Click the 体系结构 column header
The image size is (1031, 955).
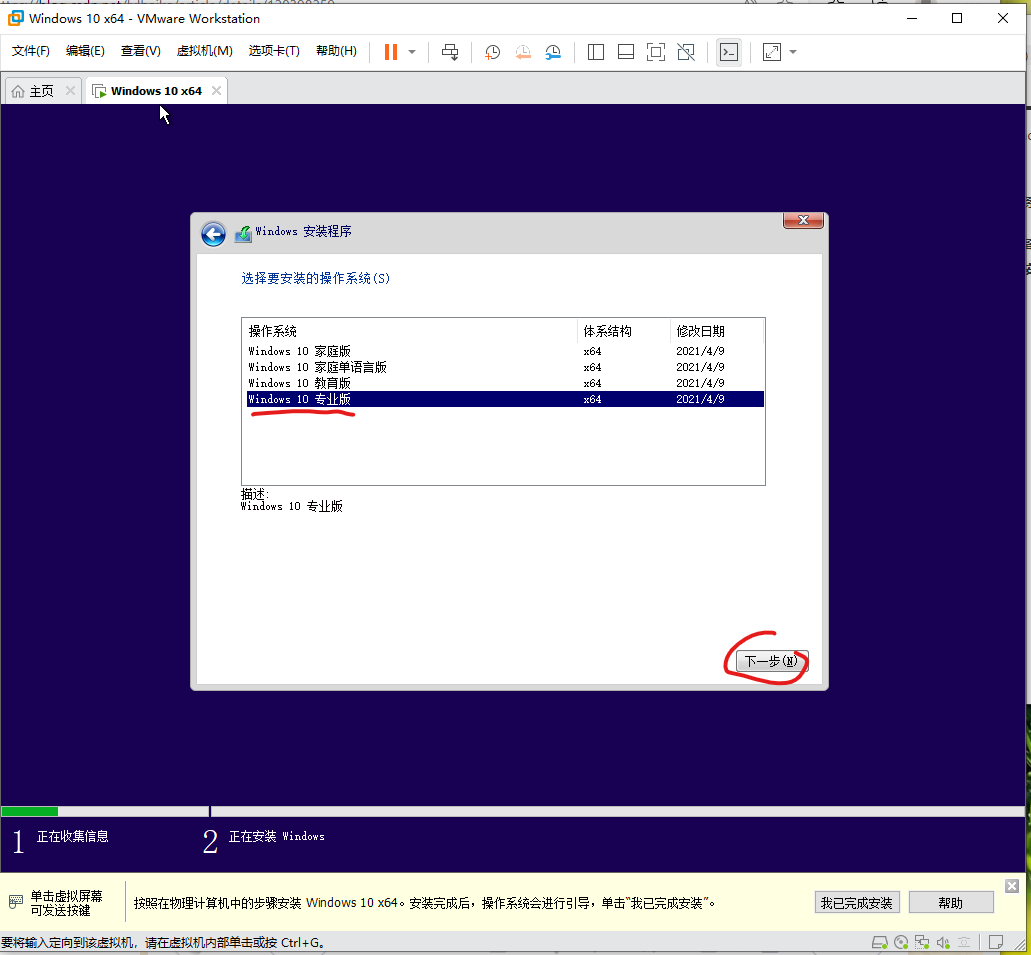[623, 331]
